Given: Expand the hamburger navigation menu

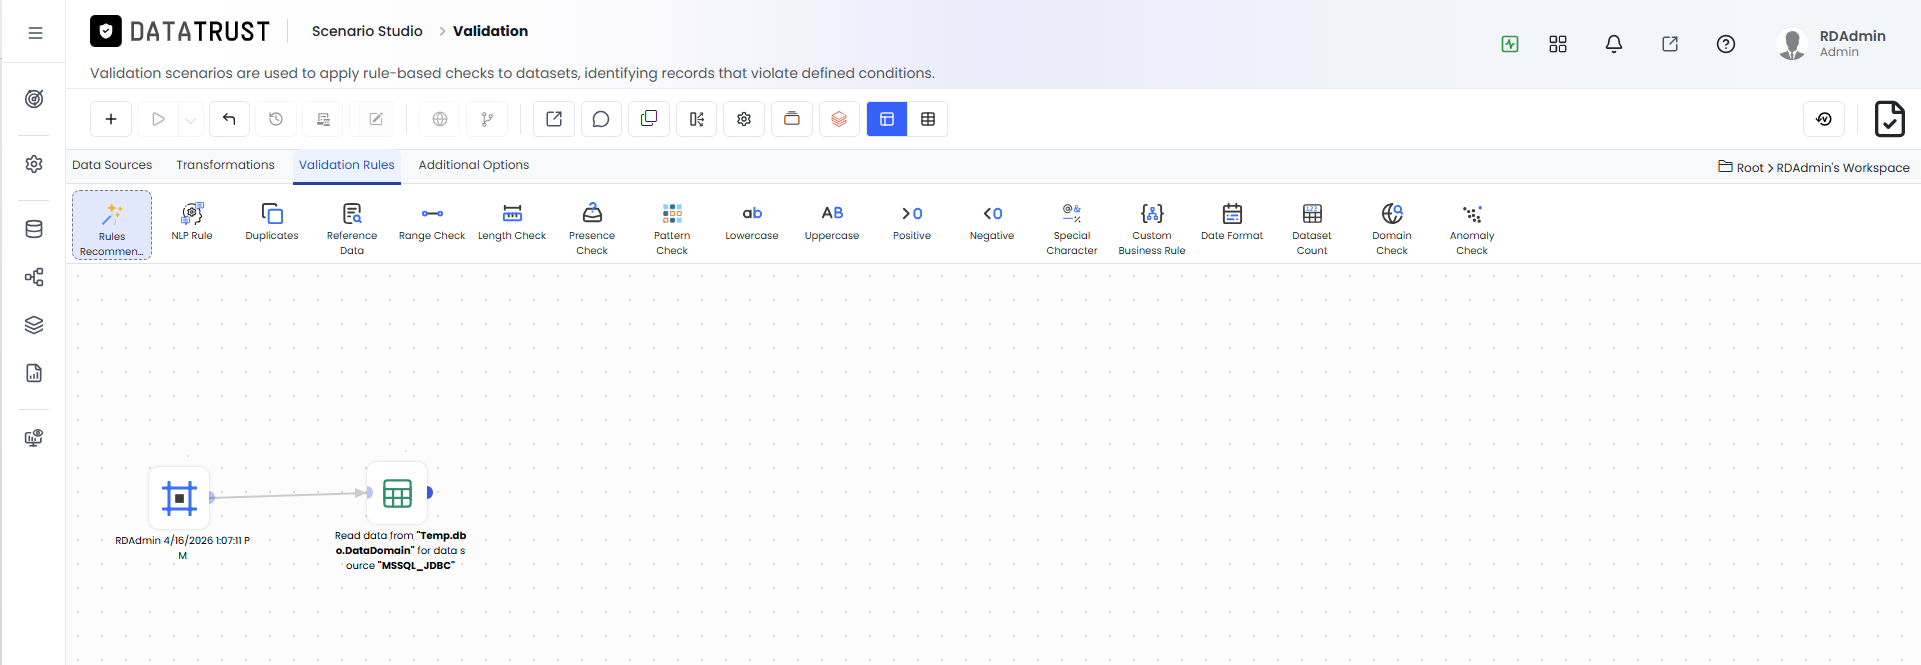Looking at the screenshot, I should click(x=35, y=33).
